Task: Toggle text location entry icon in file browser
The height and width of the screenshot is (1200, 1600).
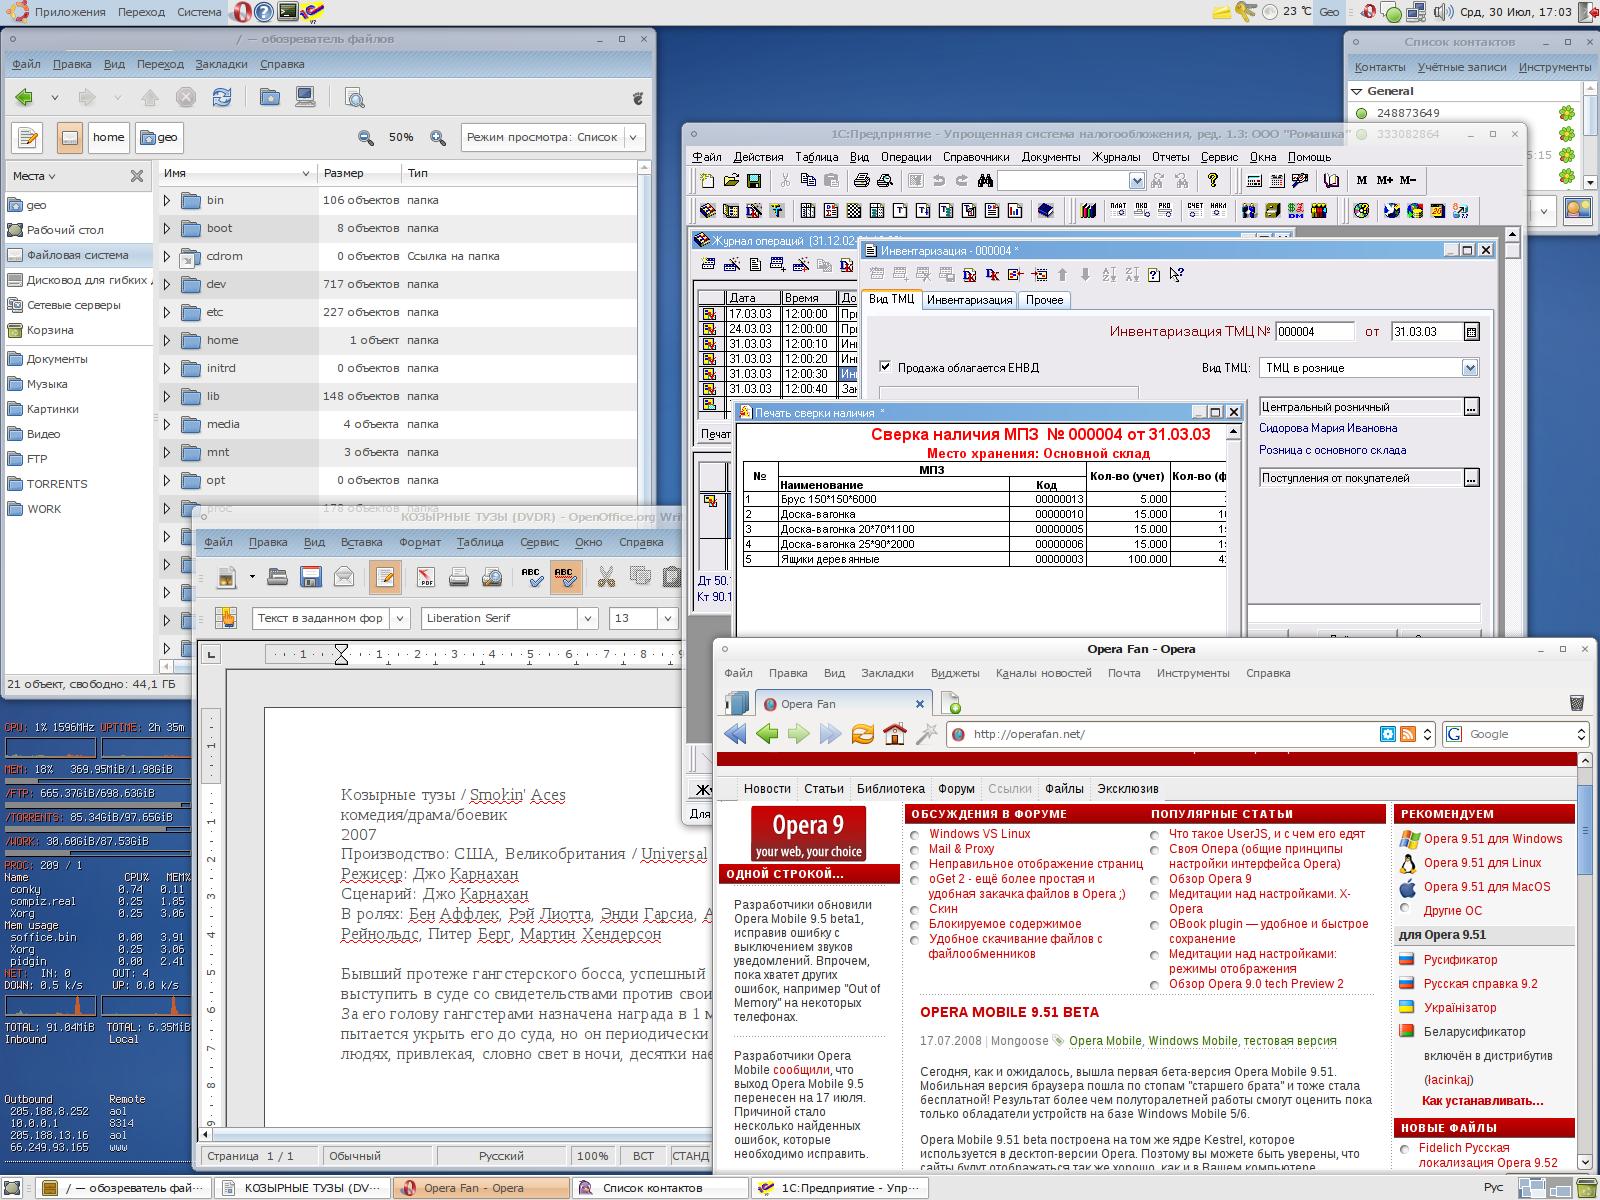Action: pos(28,137)
